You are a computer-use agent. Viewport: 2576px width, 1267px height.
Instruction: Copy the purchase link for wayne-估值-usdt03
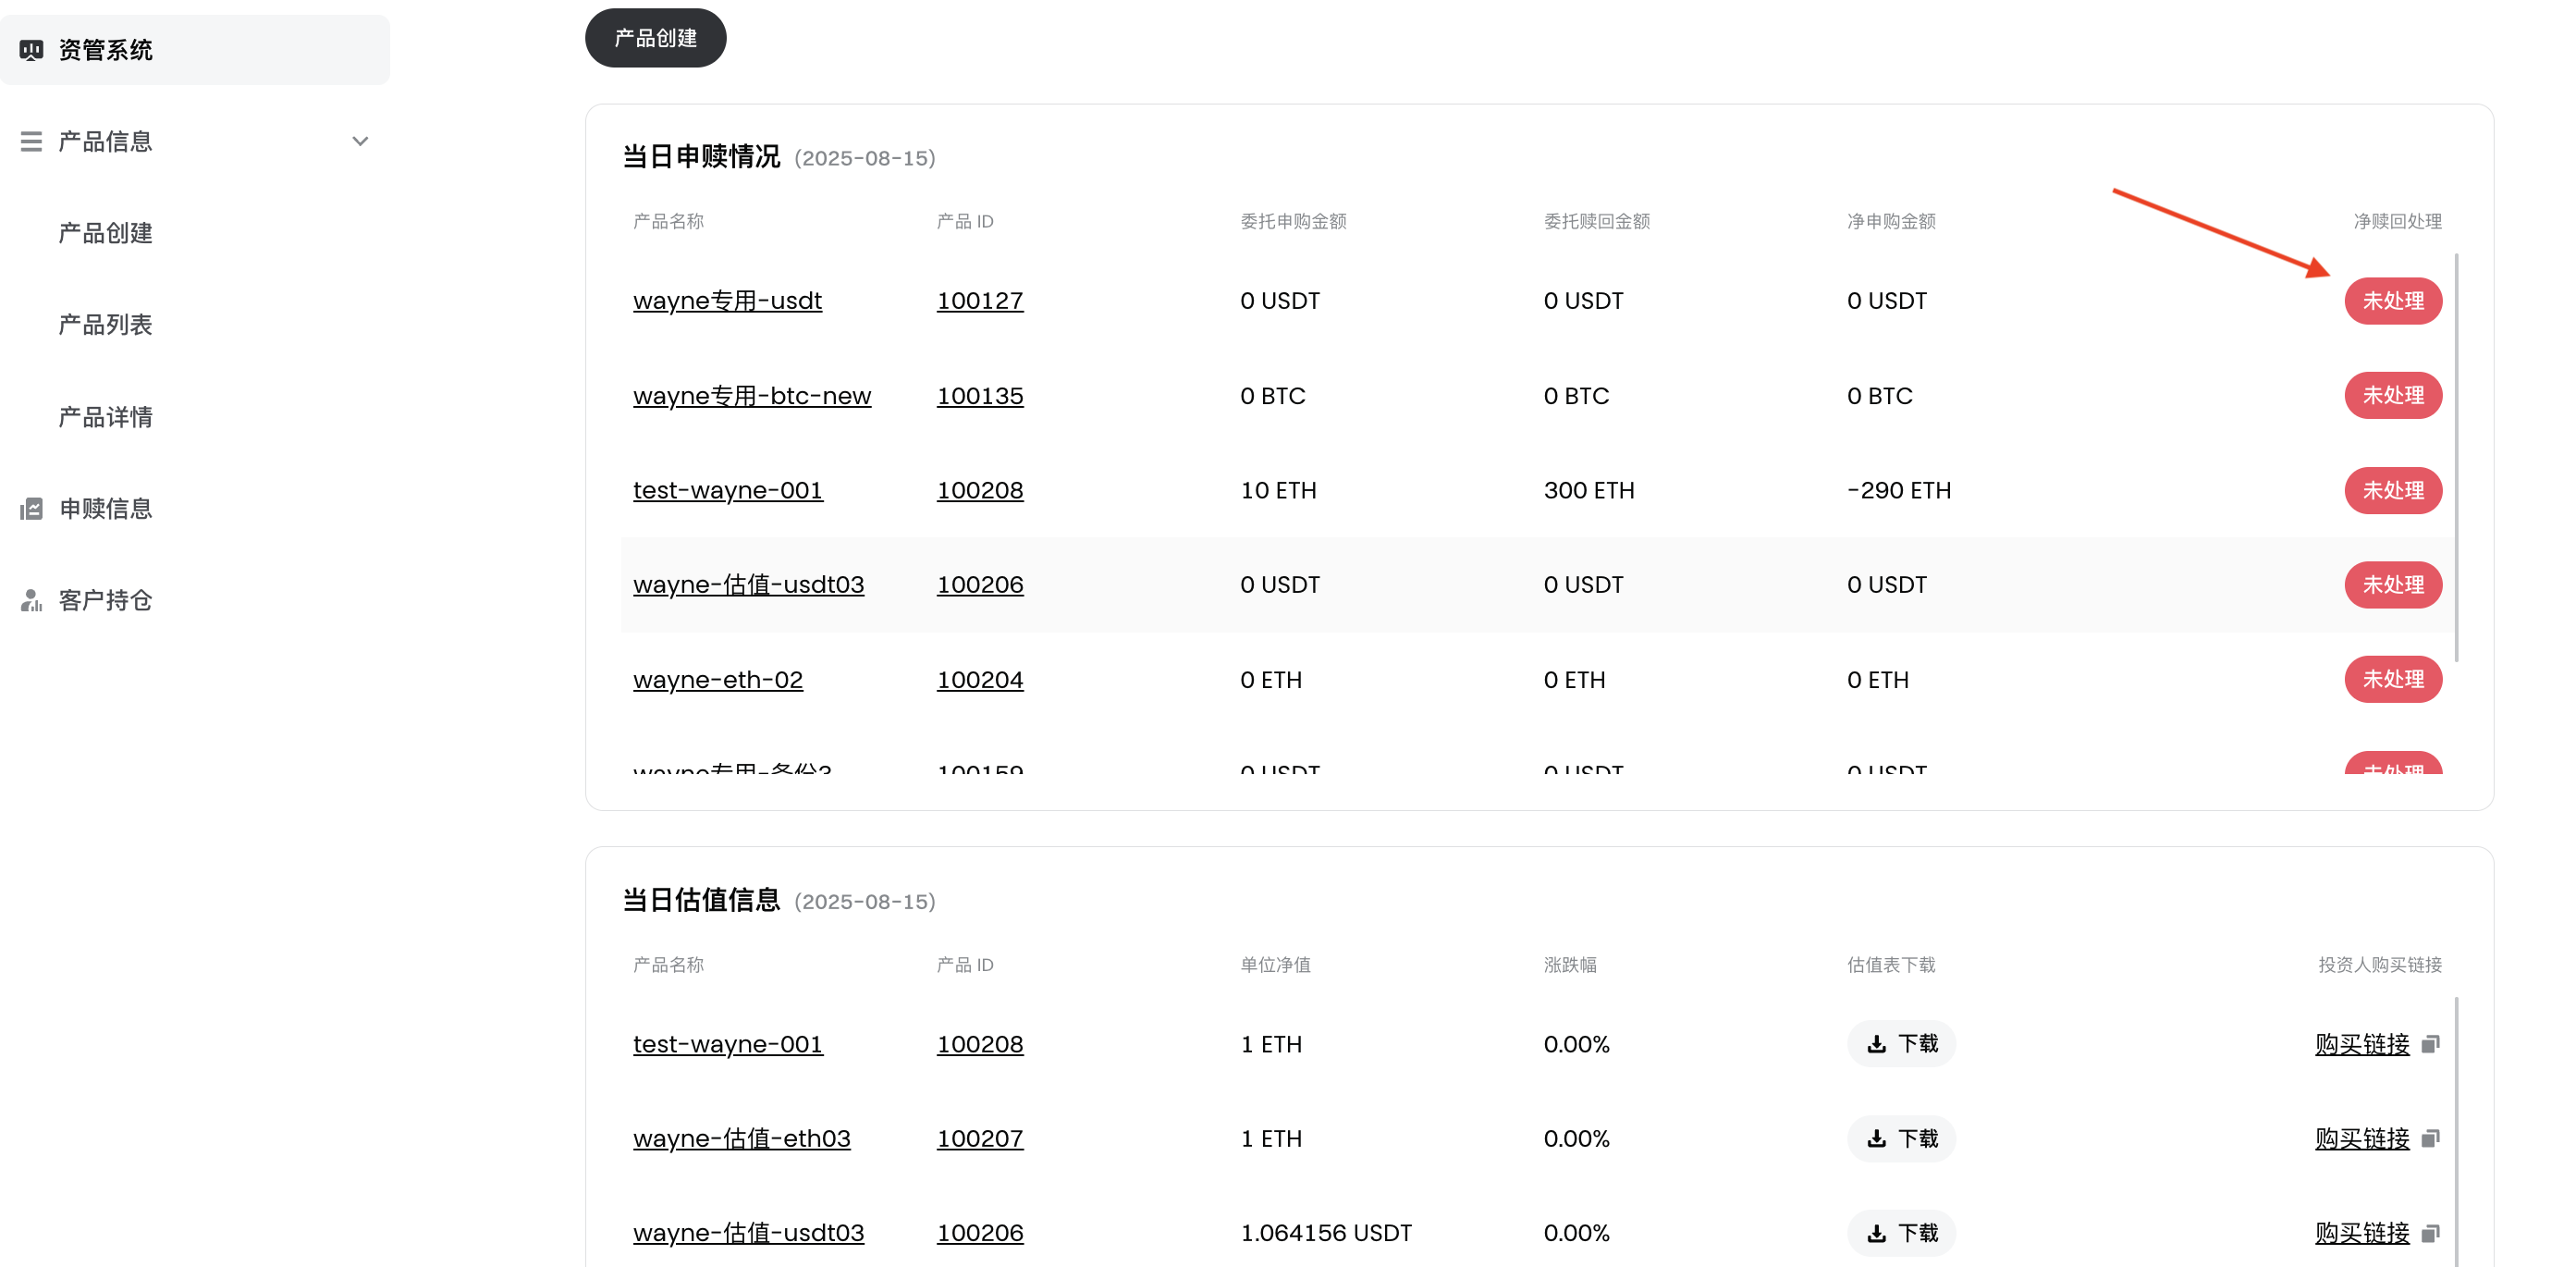(x=2431, y=1233)
